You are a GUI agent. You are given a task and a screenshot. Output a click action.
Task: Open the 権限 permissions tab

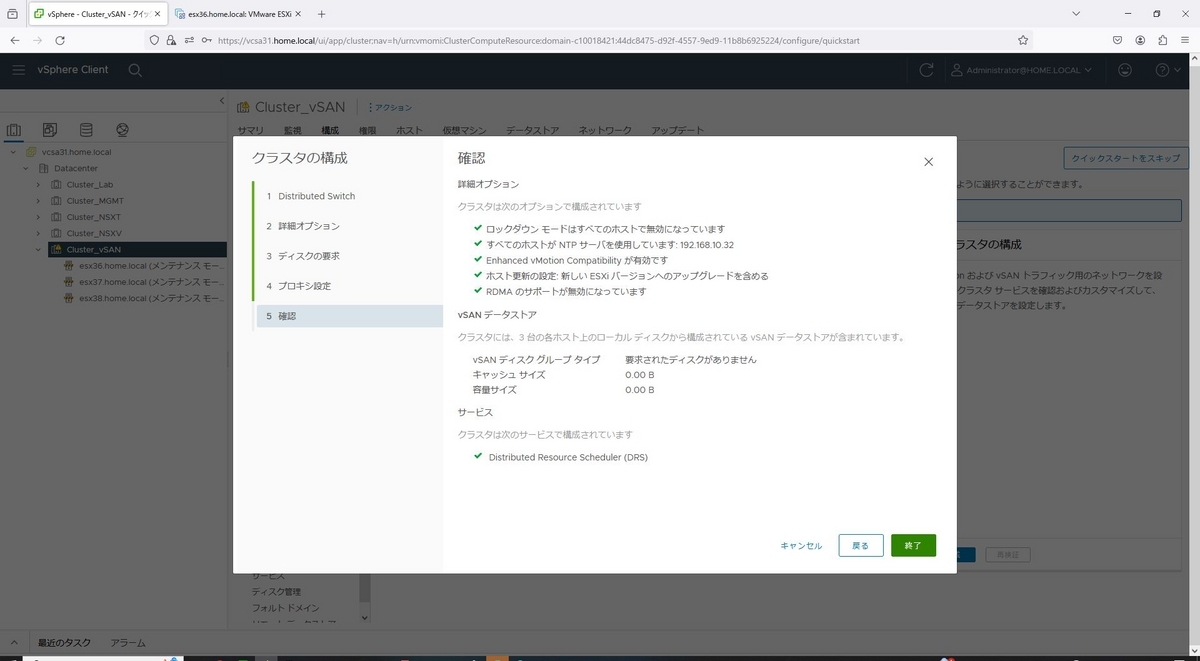367,130
